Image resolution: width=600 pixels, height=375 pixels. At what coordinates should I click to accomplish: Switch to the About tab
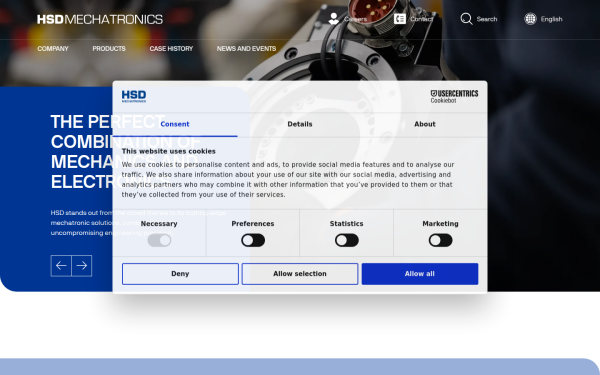[425, 124]
